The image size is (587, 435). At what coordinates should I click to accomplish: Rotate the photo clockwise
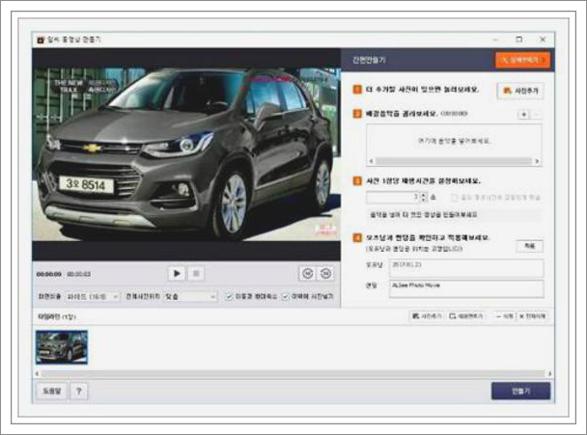(x=326, y=274)
